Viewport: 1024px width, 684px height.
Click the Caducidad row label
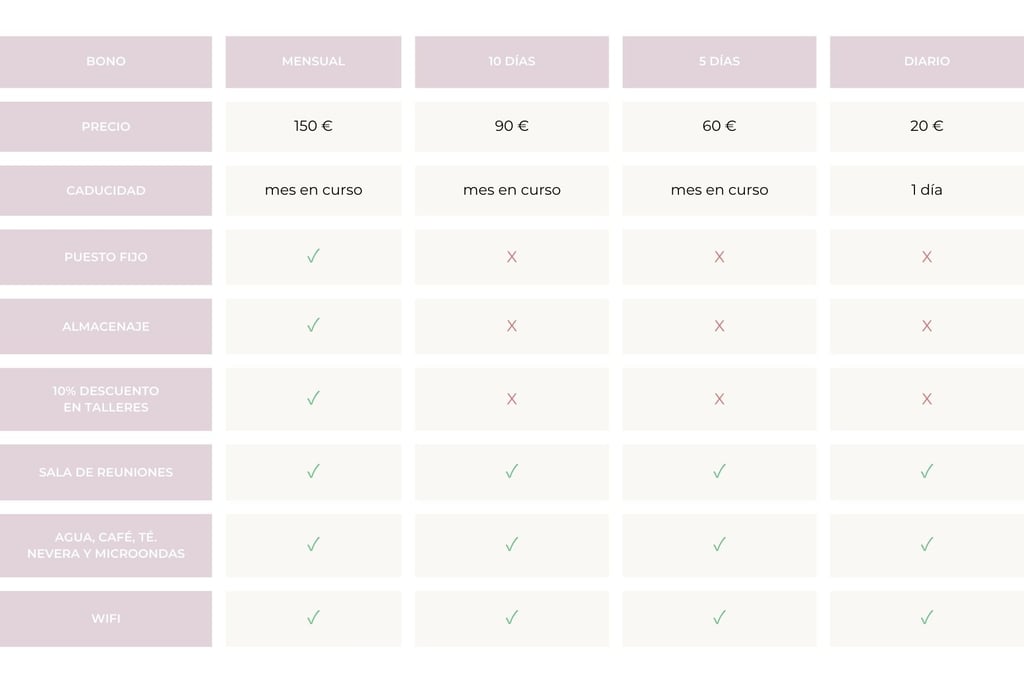pos(106,191)
